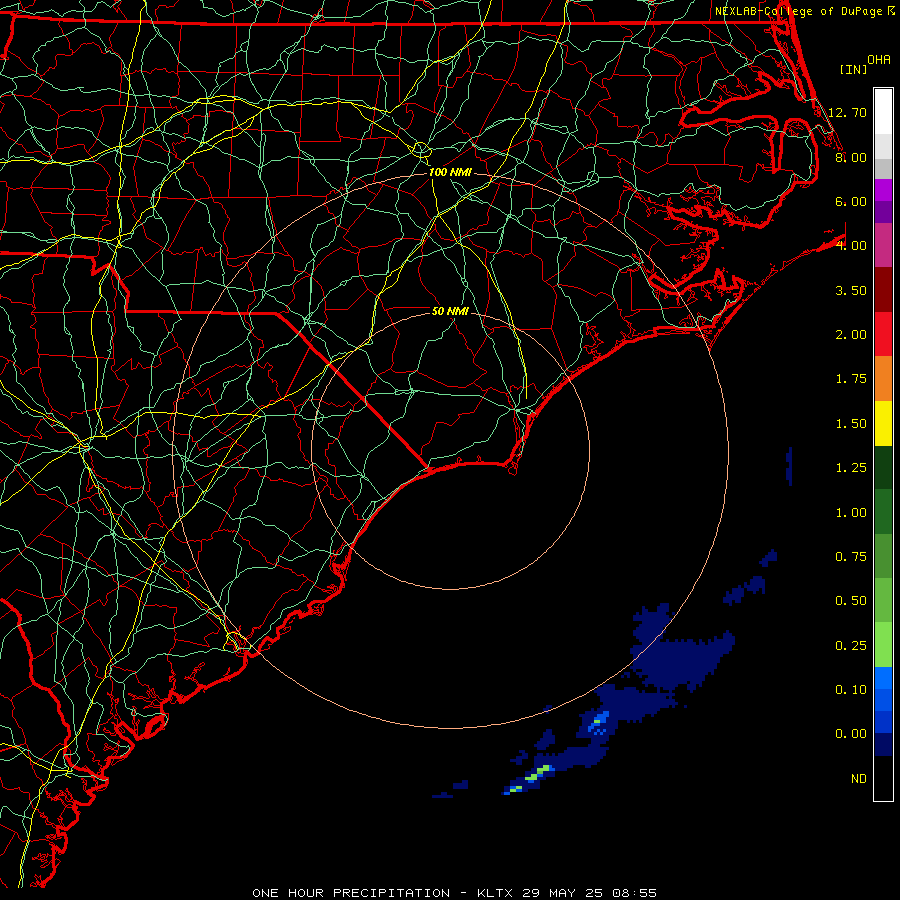The width and height of the screenshot is (900, 900).
Task: Click the 2.00 legend value
Action: (851, 335)
